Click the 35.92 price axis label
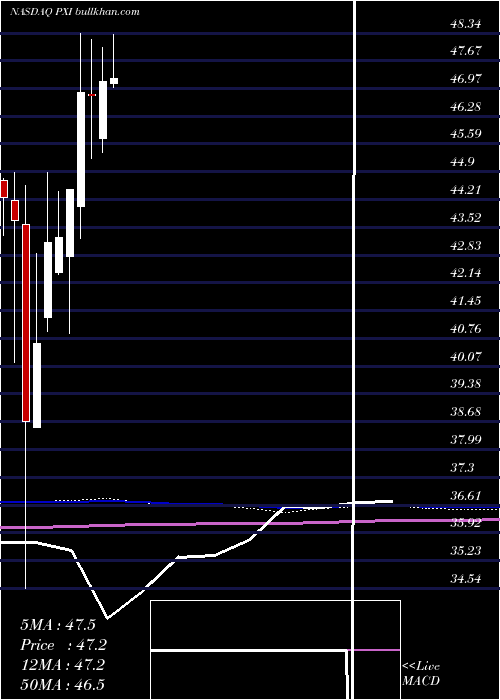Viewport: 500px width, 700px height. pyautogui.click(x=466, y=523)
